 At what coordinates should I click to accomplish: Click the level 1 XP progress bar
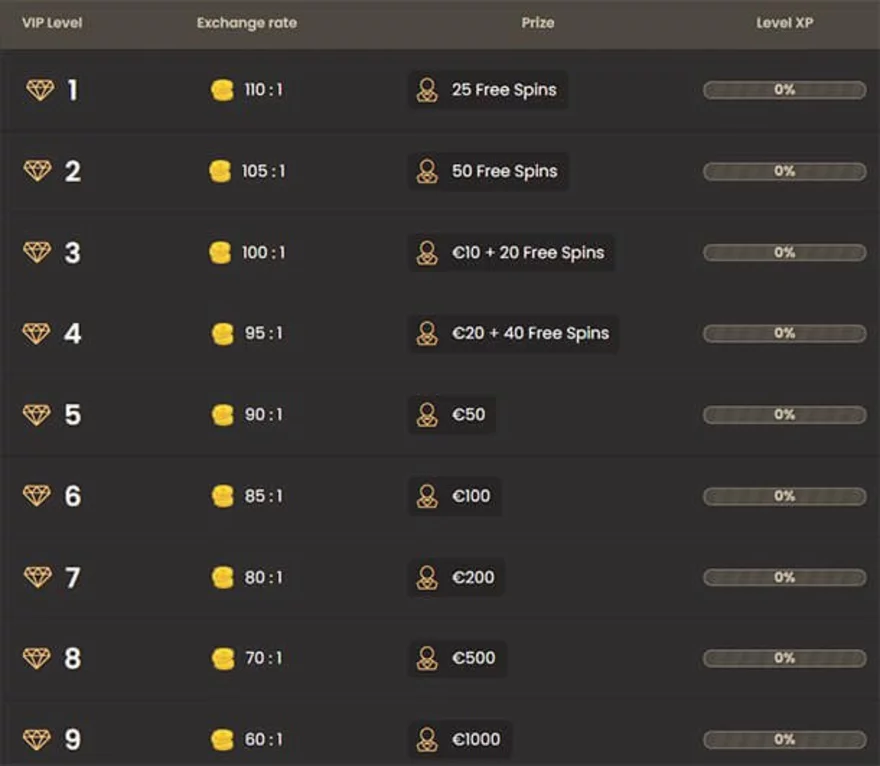pos(784,90)
